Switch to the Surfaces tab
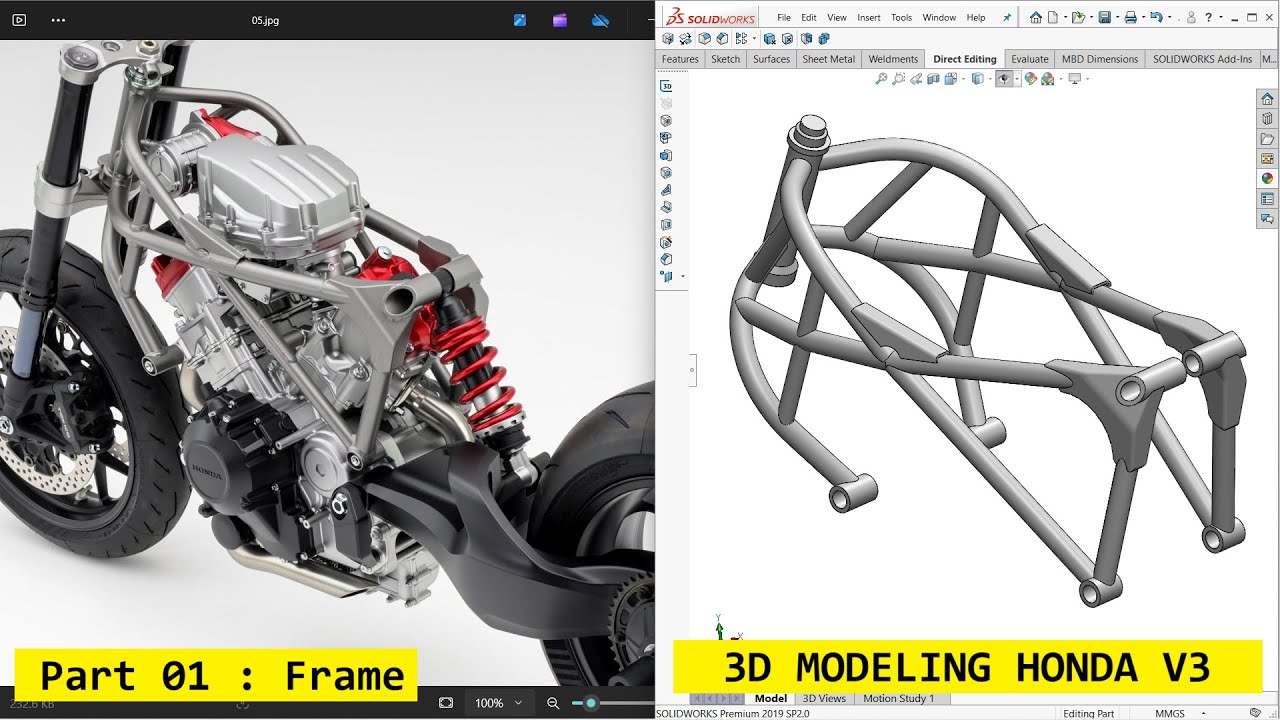 [x=772, y=59]
